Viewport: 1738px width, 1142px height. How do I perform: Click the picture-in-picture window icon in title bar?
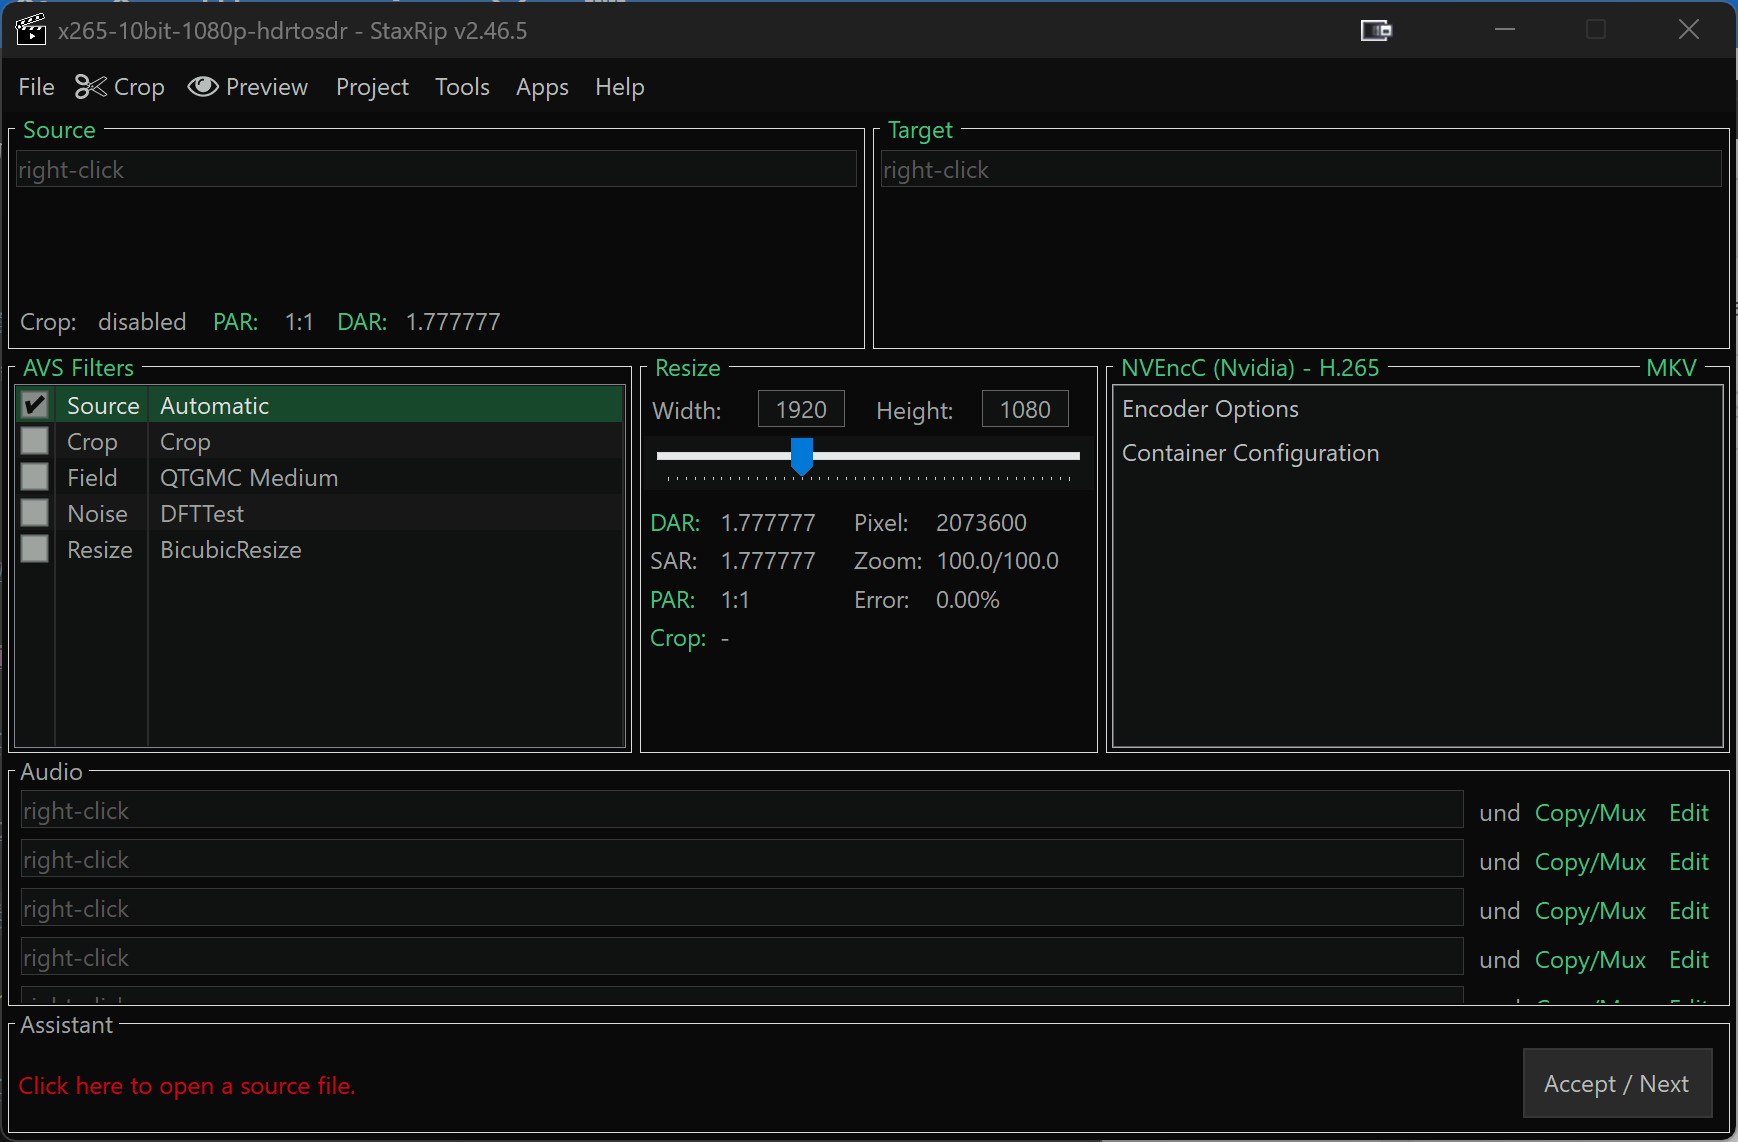(x=1376, y=30)
